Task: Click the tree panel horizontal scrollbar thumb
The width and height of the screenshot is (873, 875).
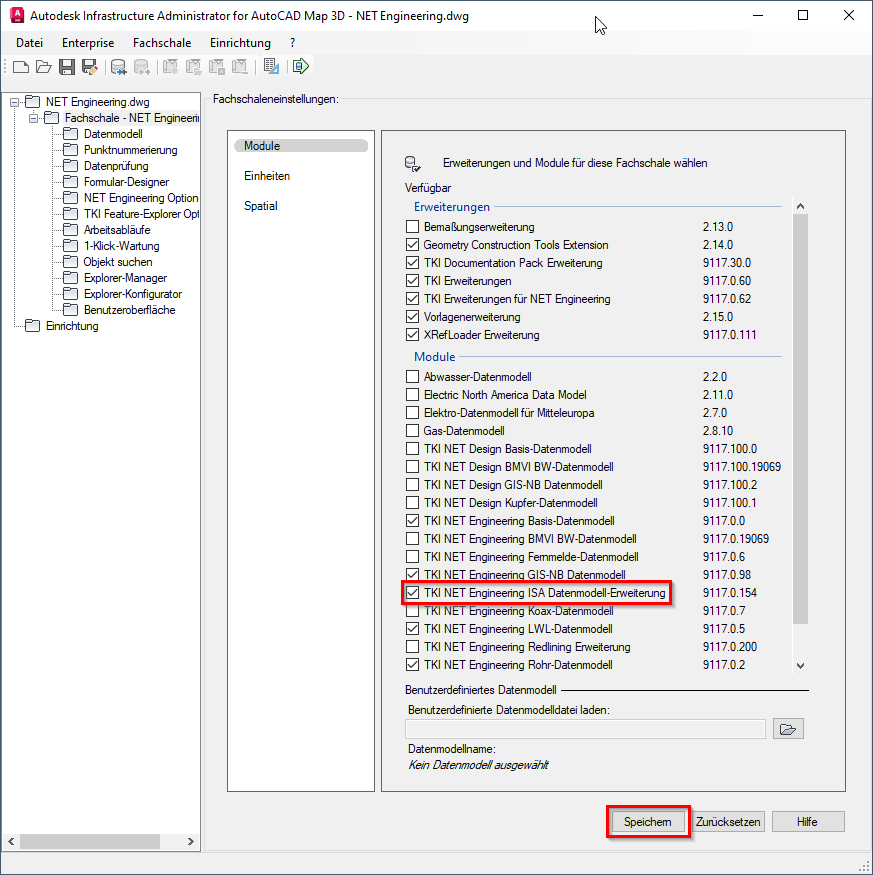Action: [x=90, y=841]
